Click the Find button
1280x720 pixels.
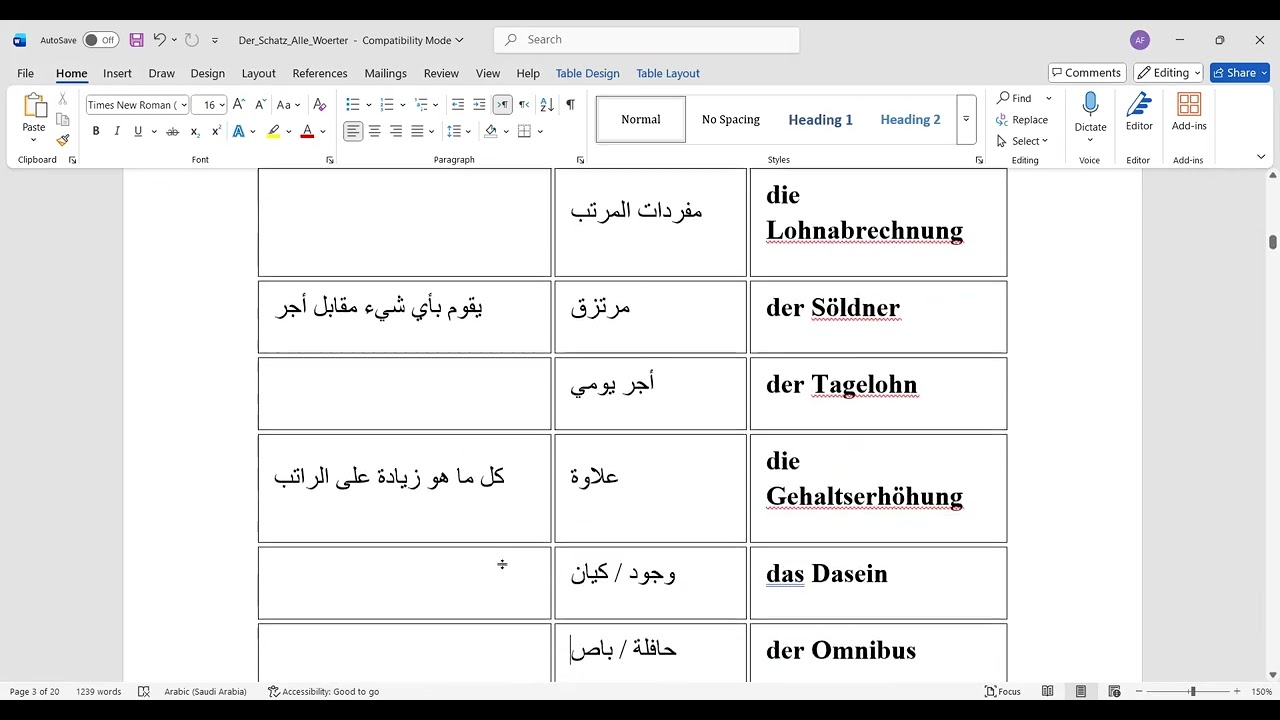tap(1014, 98)
